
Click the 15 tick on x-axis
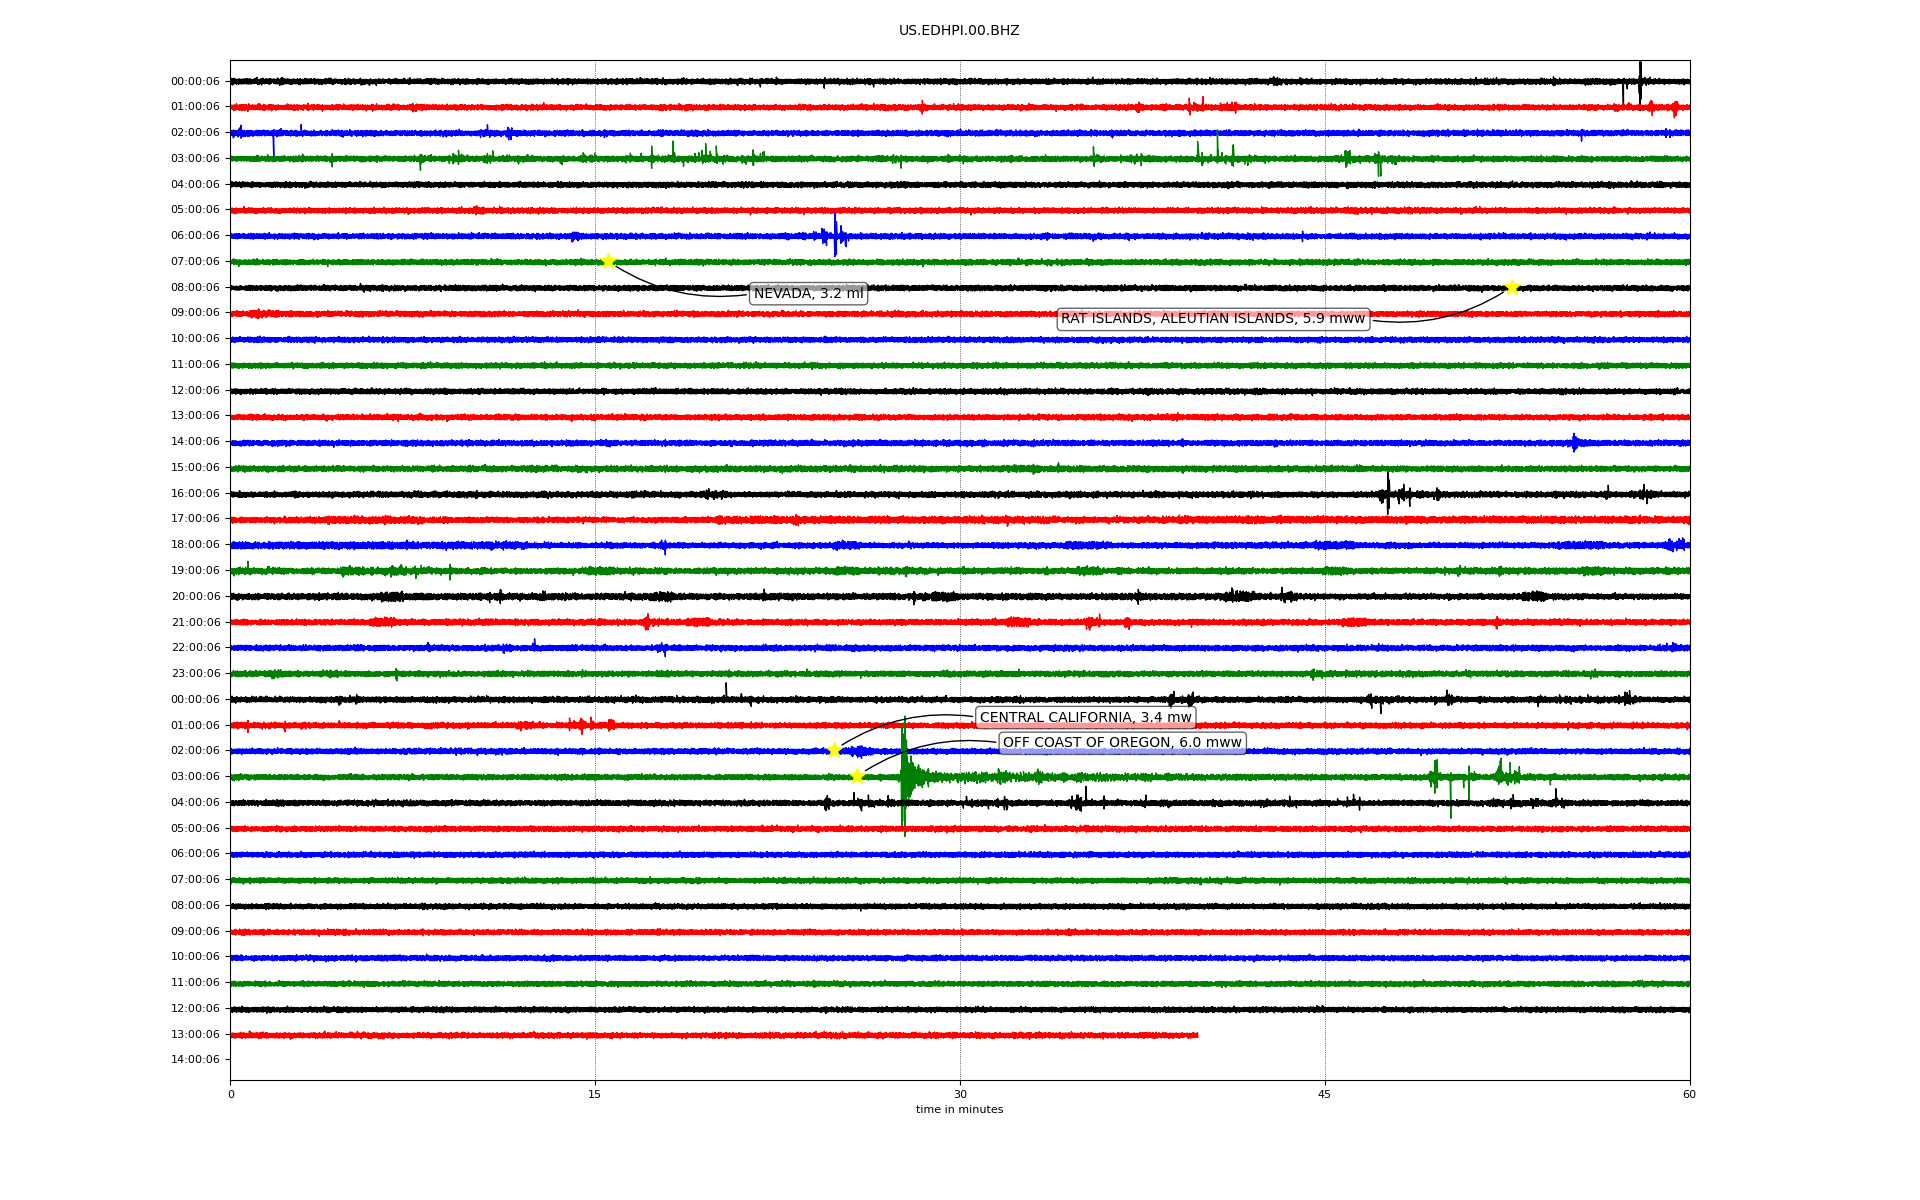595,1095
